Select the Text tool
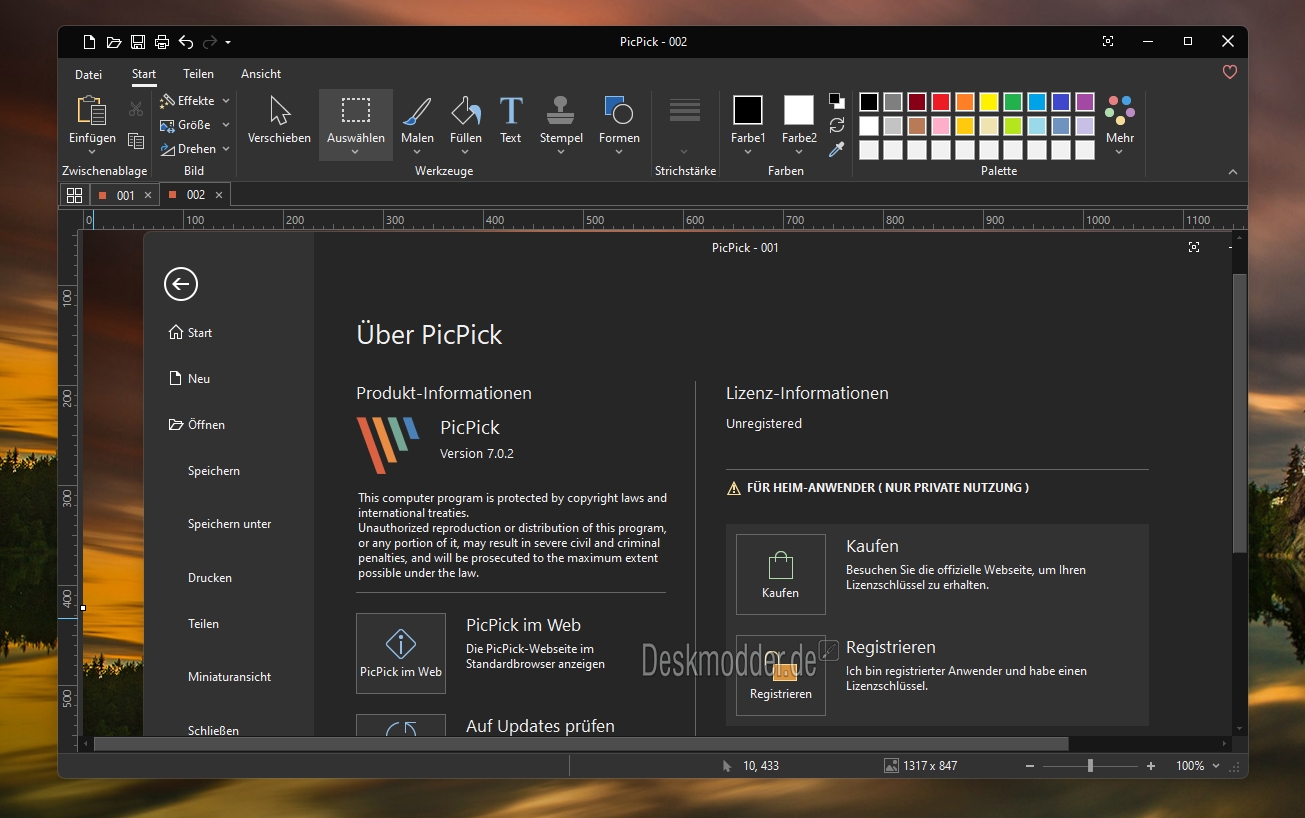1305x818 pixels. [511, 121]
